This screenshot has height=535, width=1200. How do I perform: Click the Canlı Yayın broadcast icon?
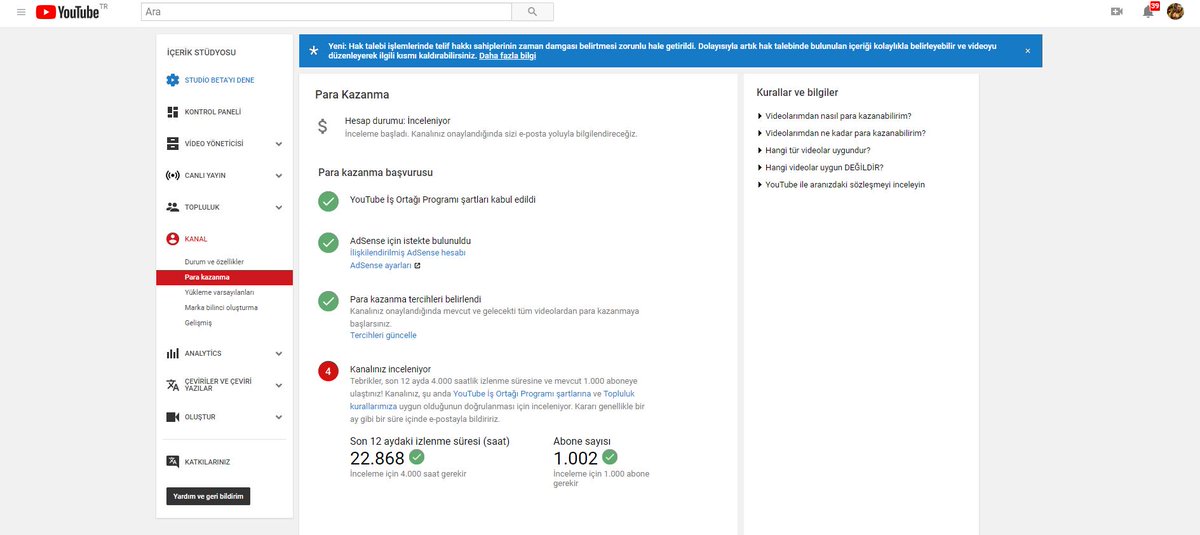point(172,175)
